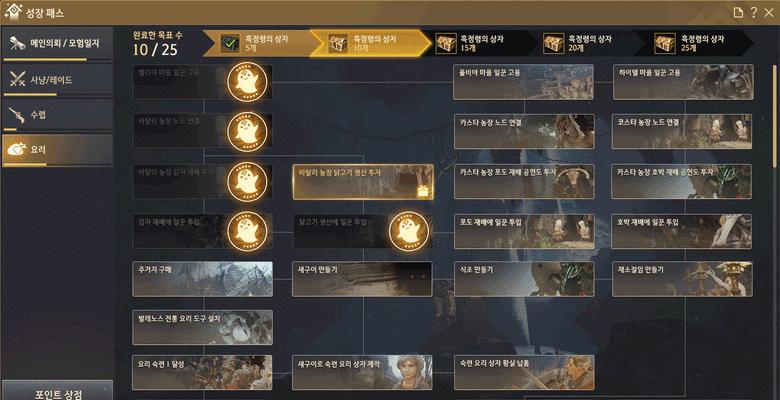This screenshot has height=400, width=780.
Task: Claim the ghost reward on 벨리아 마을 일꾼 고용
Action: [x=247, y=82]
